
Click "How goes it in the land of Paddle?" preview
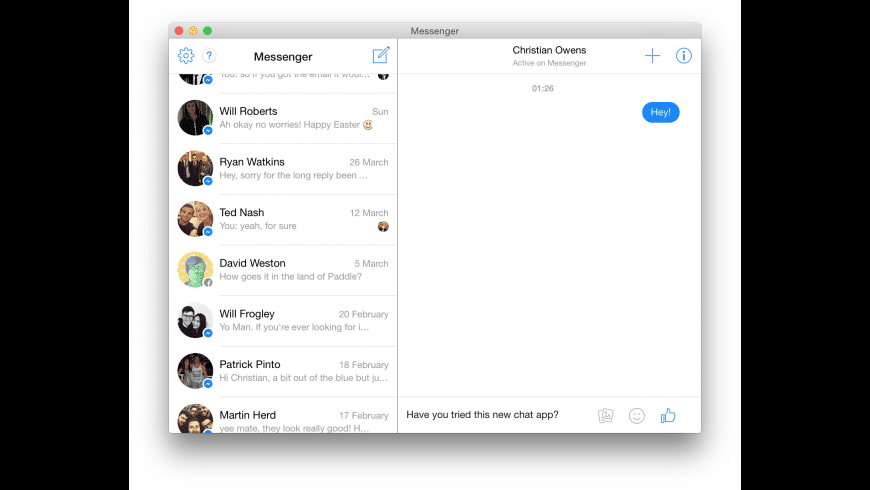(290, 276)
